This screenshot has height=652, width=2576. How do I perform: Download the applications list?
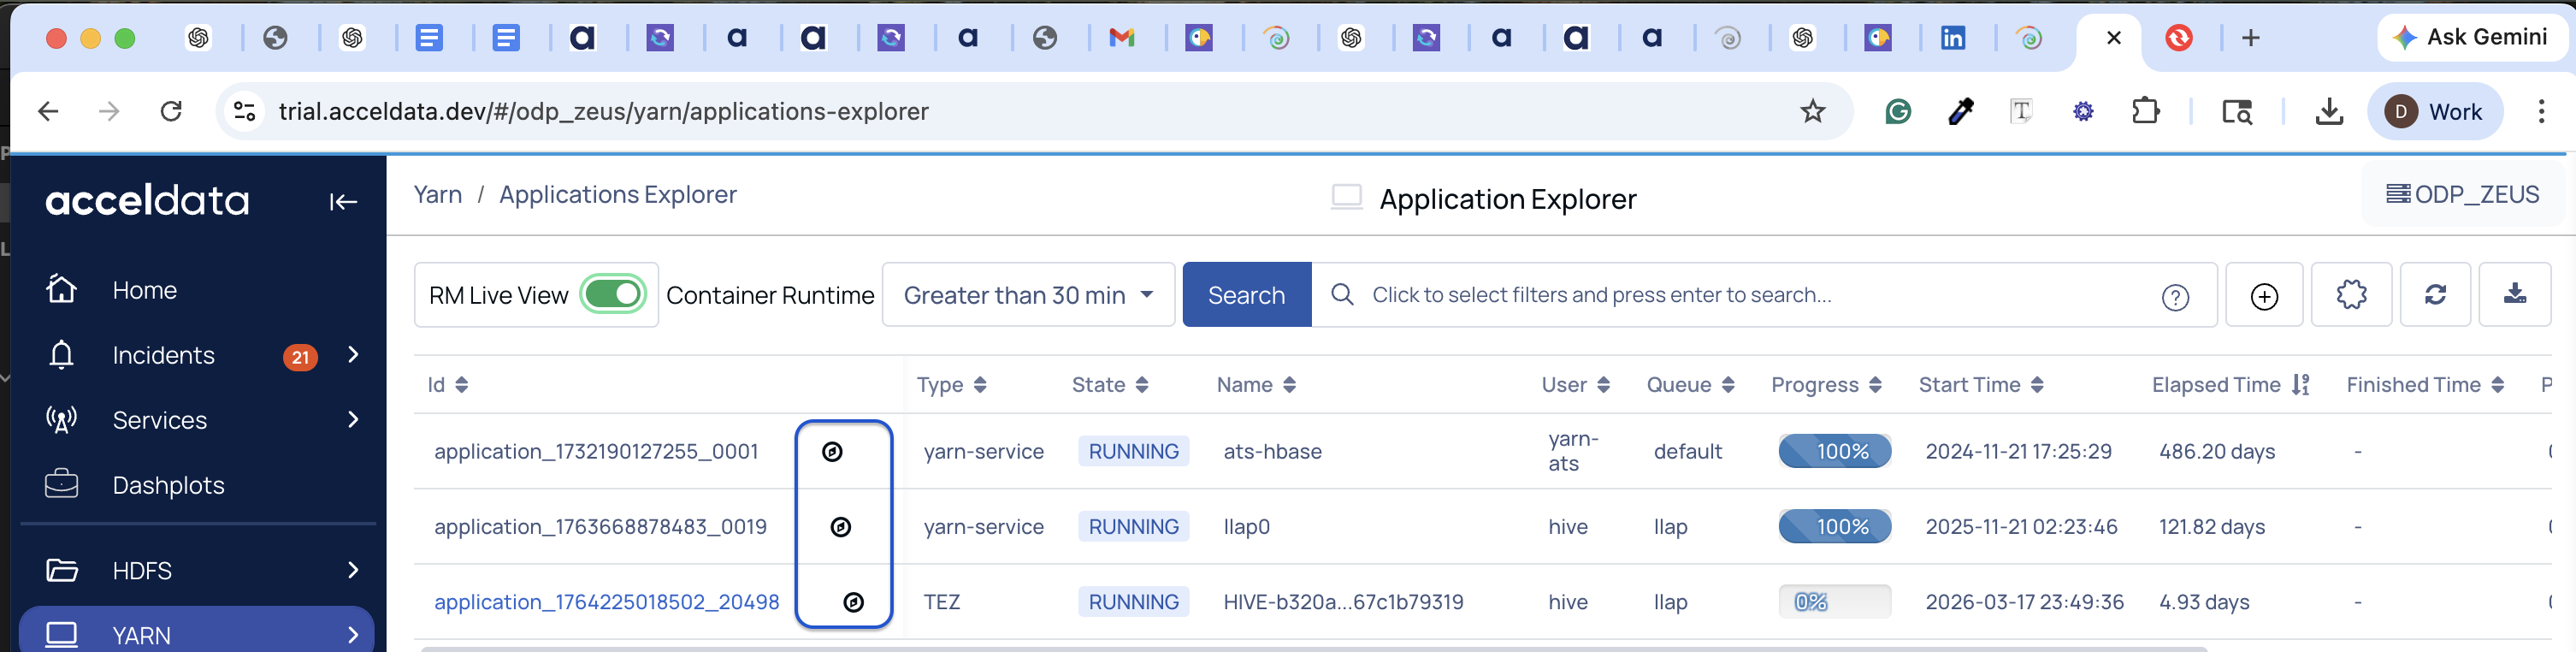click(2514, 294)
